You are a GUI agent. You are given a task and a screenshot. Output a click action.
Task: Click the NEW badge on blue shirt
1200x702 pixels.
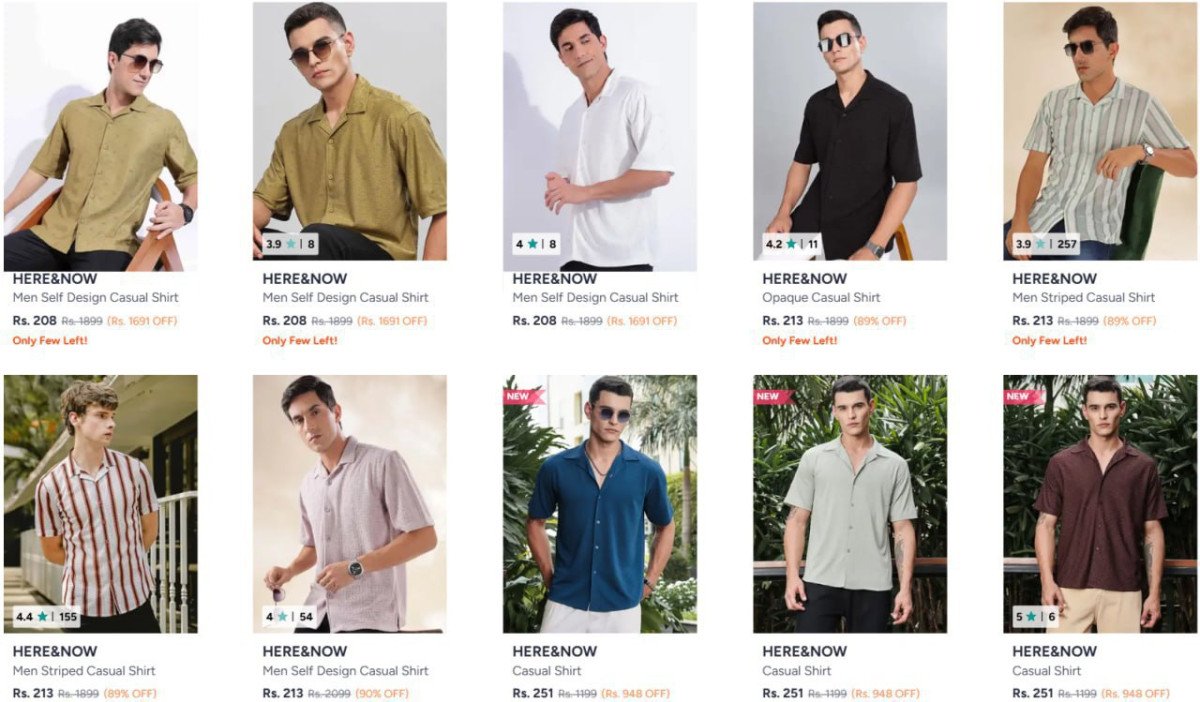tap(523, 397)
